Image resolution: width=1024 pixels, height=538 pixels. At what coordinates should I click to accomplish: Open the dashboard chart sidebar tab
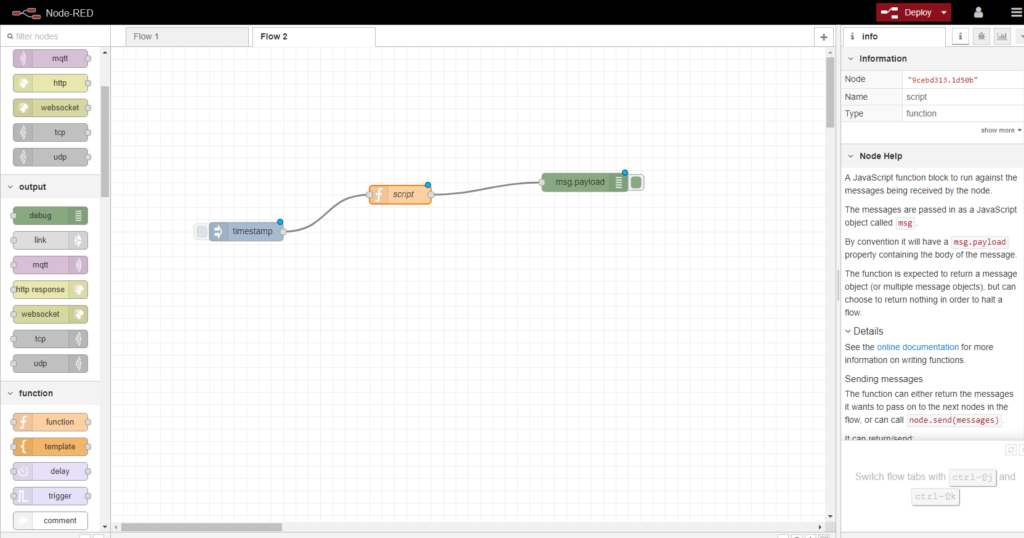pyautogui.click(x=1002, y=37)
